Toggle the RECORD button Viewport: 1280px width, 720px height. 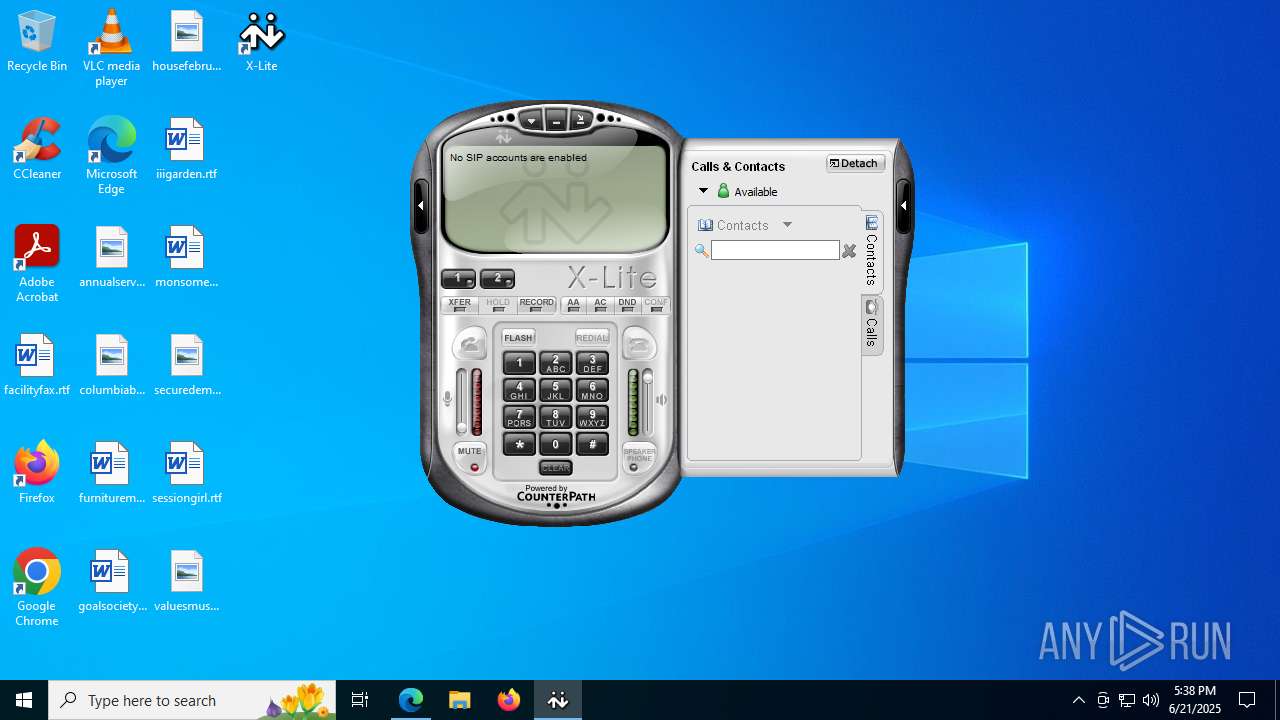point(537,305)
